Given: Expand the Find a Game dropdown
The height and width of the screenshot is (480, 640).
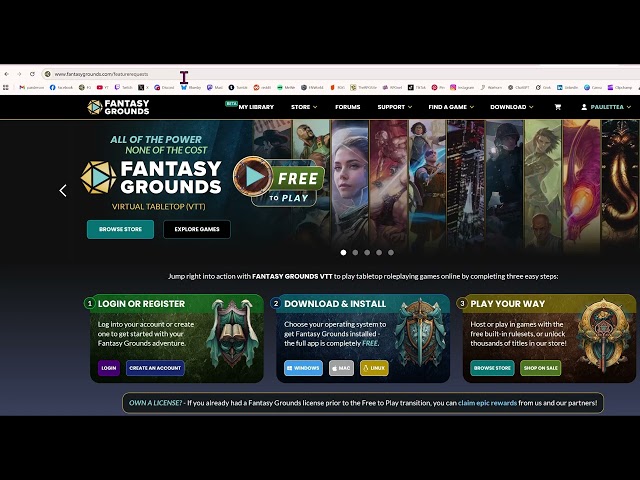Looking at the screenshot, I should tap(451, 107).
